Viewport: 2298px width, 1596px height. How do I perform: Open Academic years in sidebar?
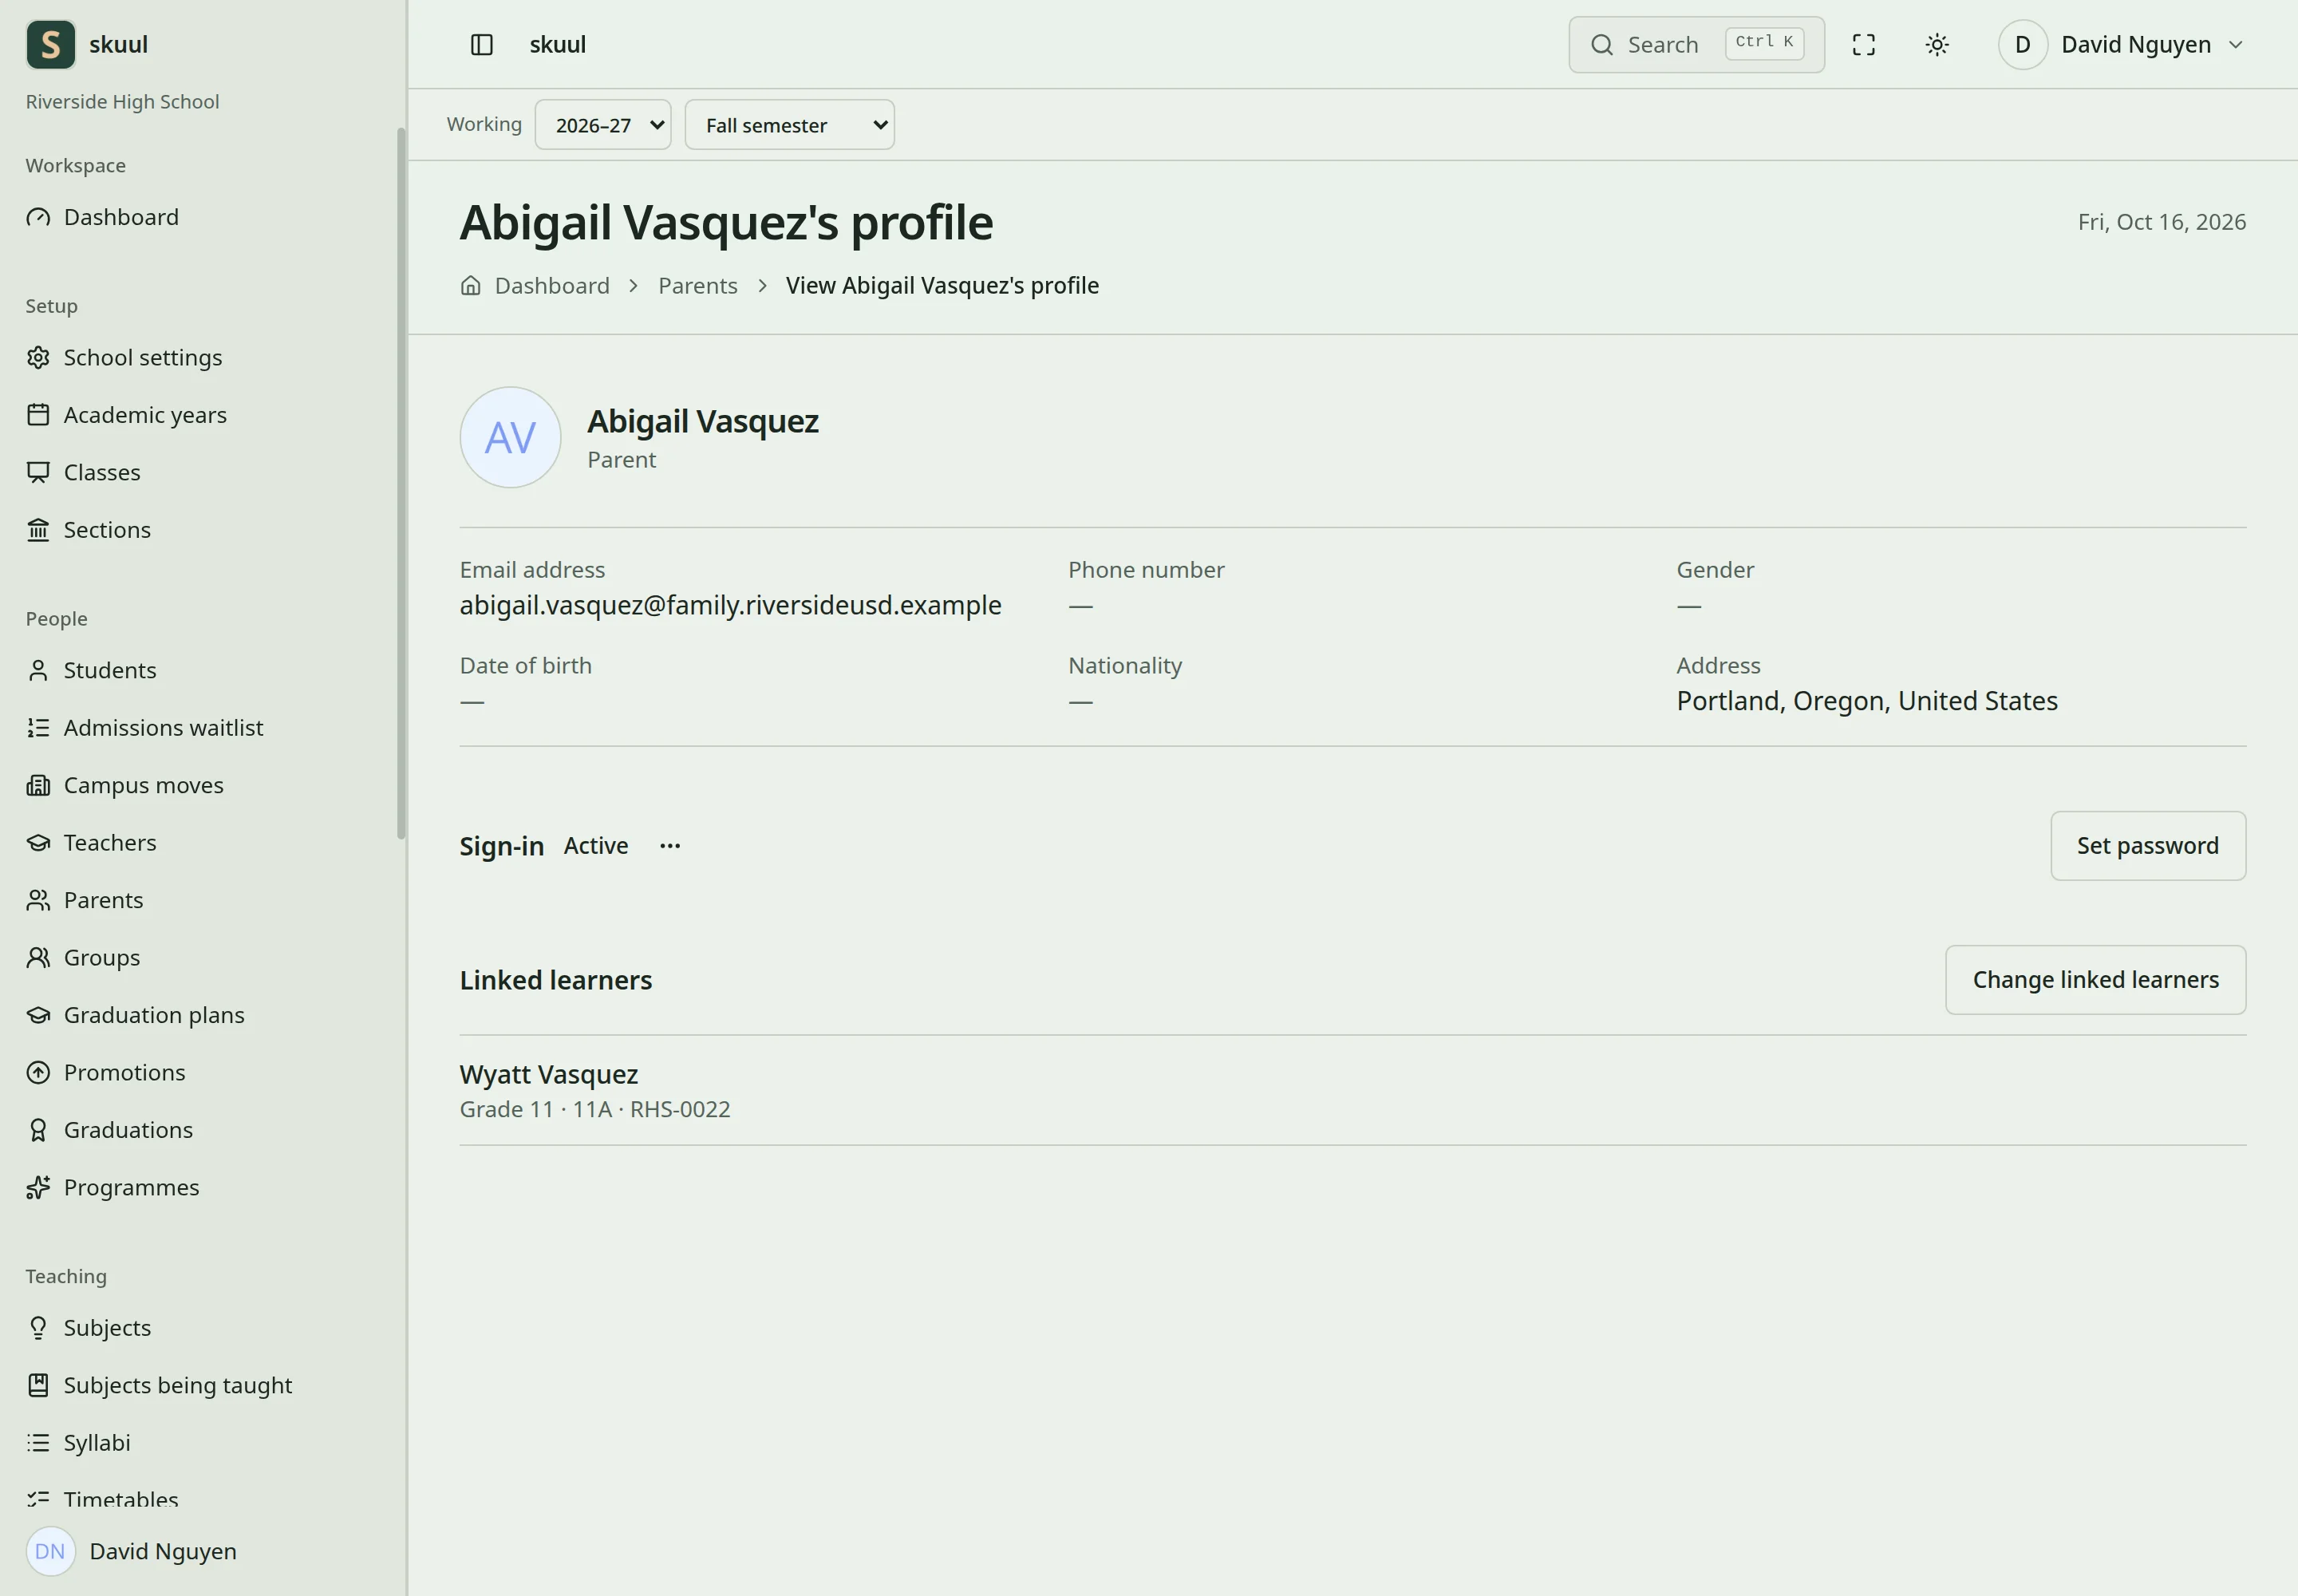(145, 415)
